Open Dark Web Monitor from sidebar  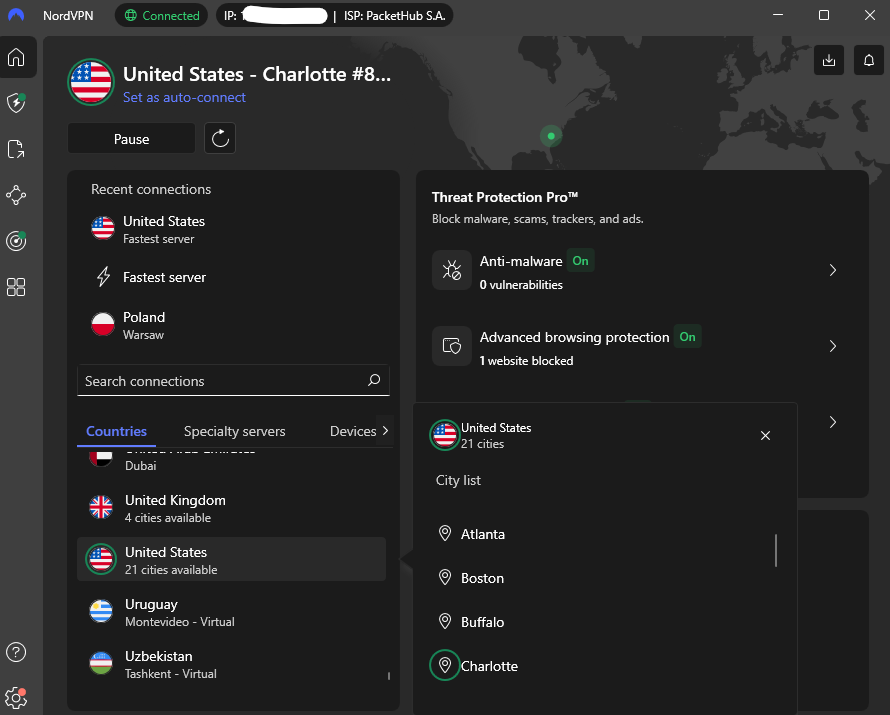tap(17, 241)
